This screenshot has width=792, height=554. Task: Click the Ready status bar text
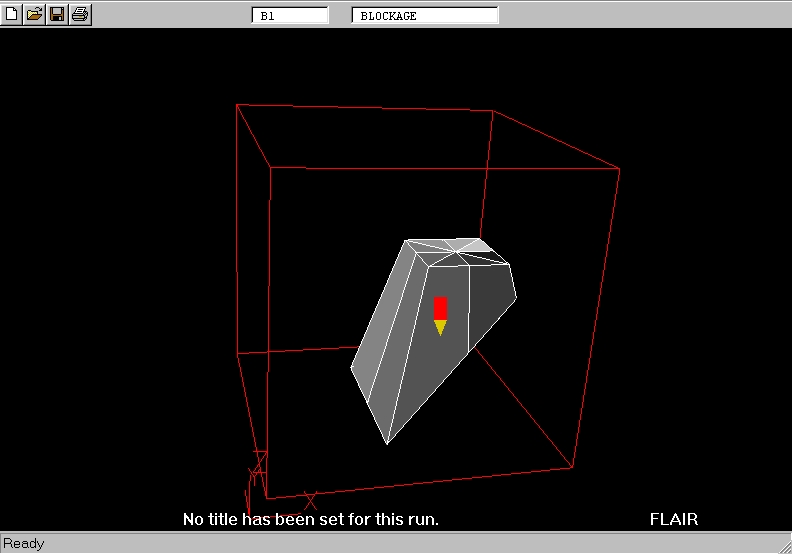click(24, 544)
